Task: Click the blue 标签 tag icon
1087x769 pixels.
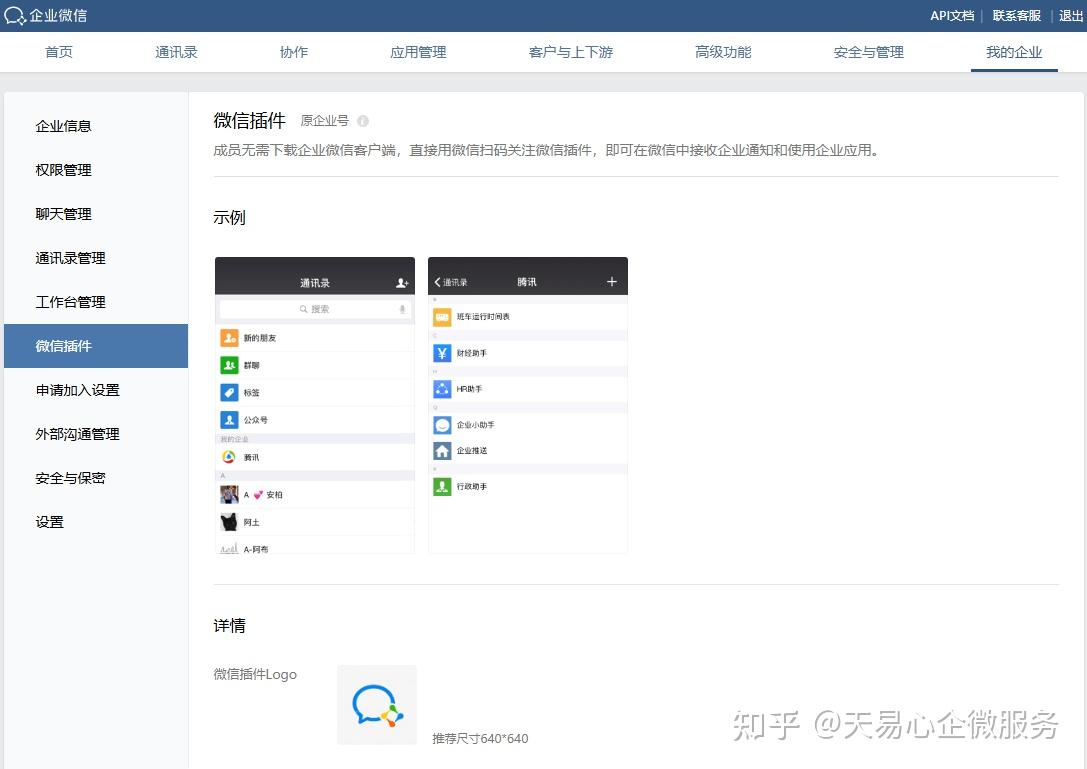Action: [x=229, y=392]
